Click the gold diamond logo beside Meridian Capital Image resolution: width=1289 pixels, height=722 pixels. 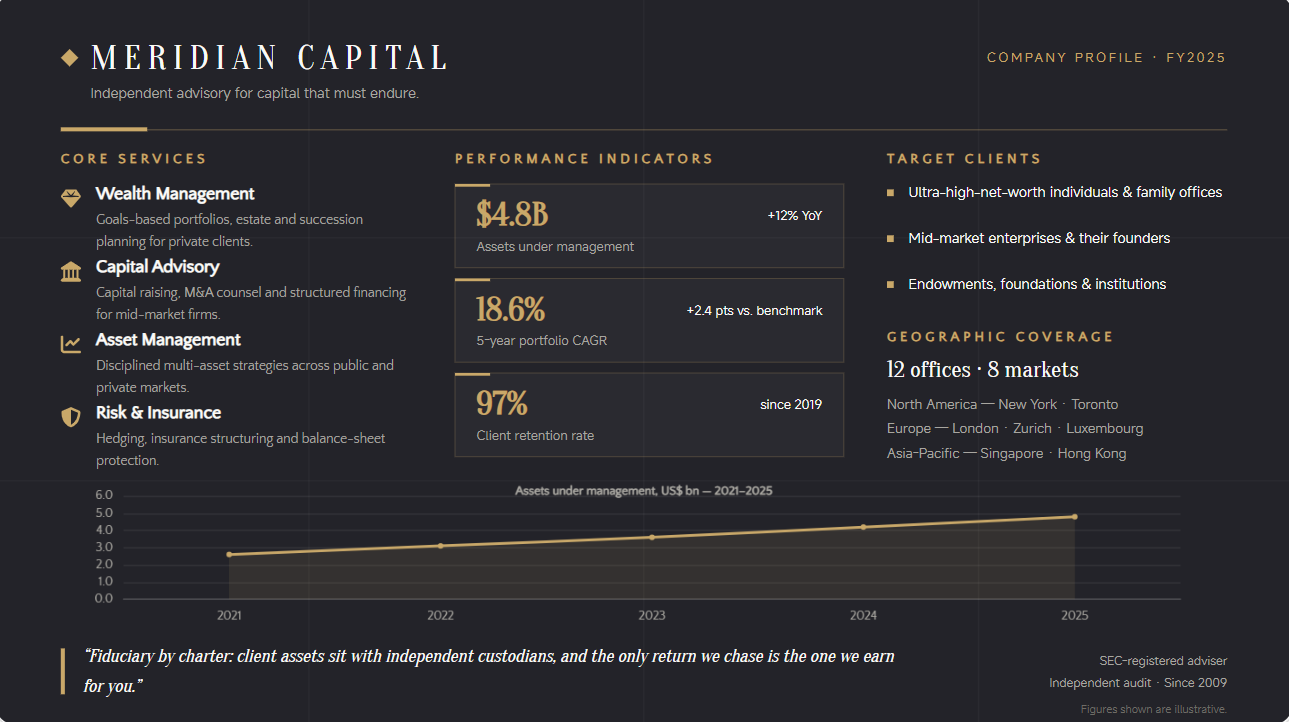70,58
